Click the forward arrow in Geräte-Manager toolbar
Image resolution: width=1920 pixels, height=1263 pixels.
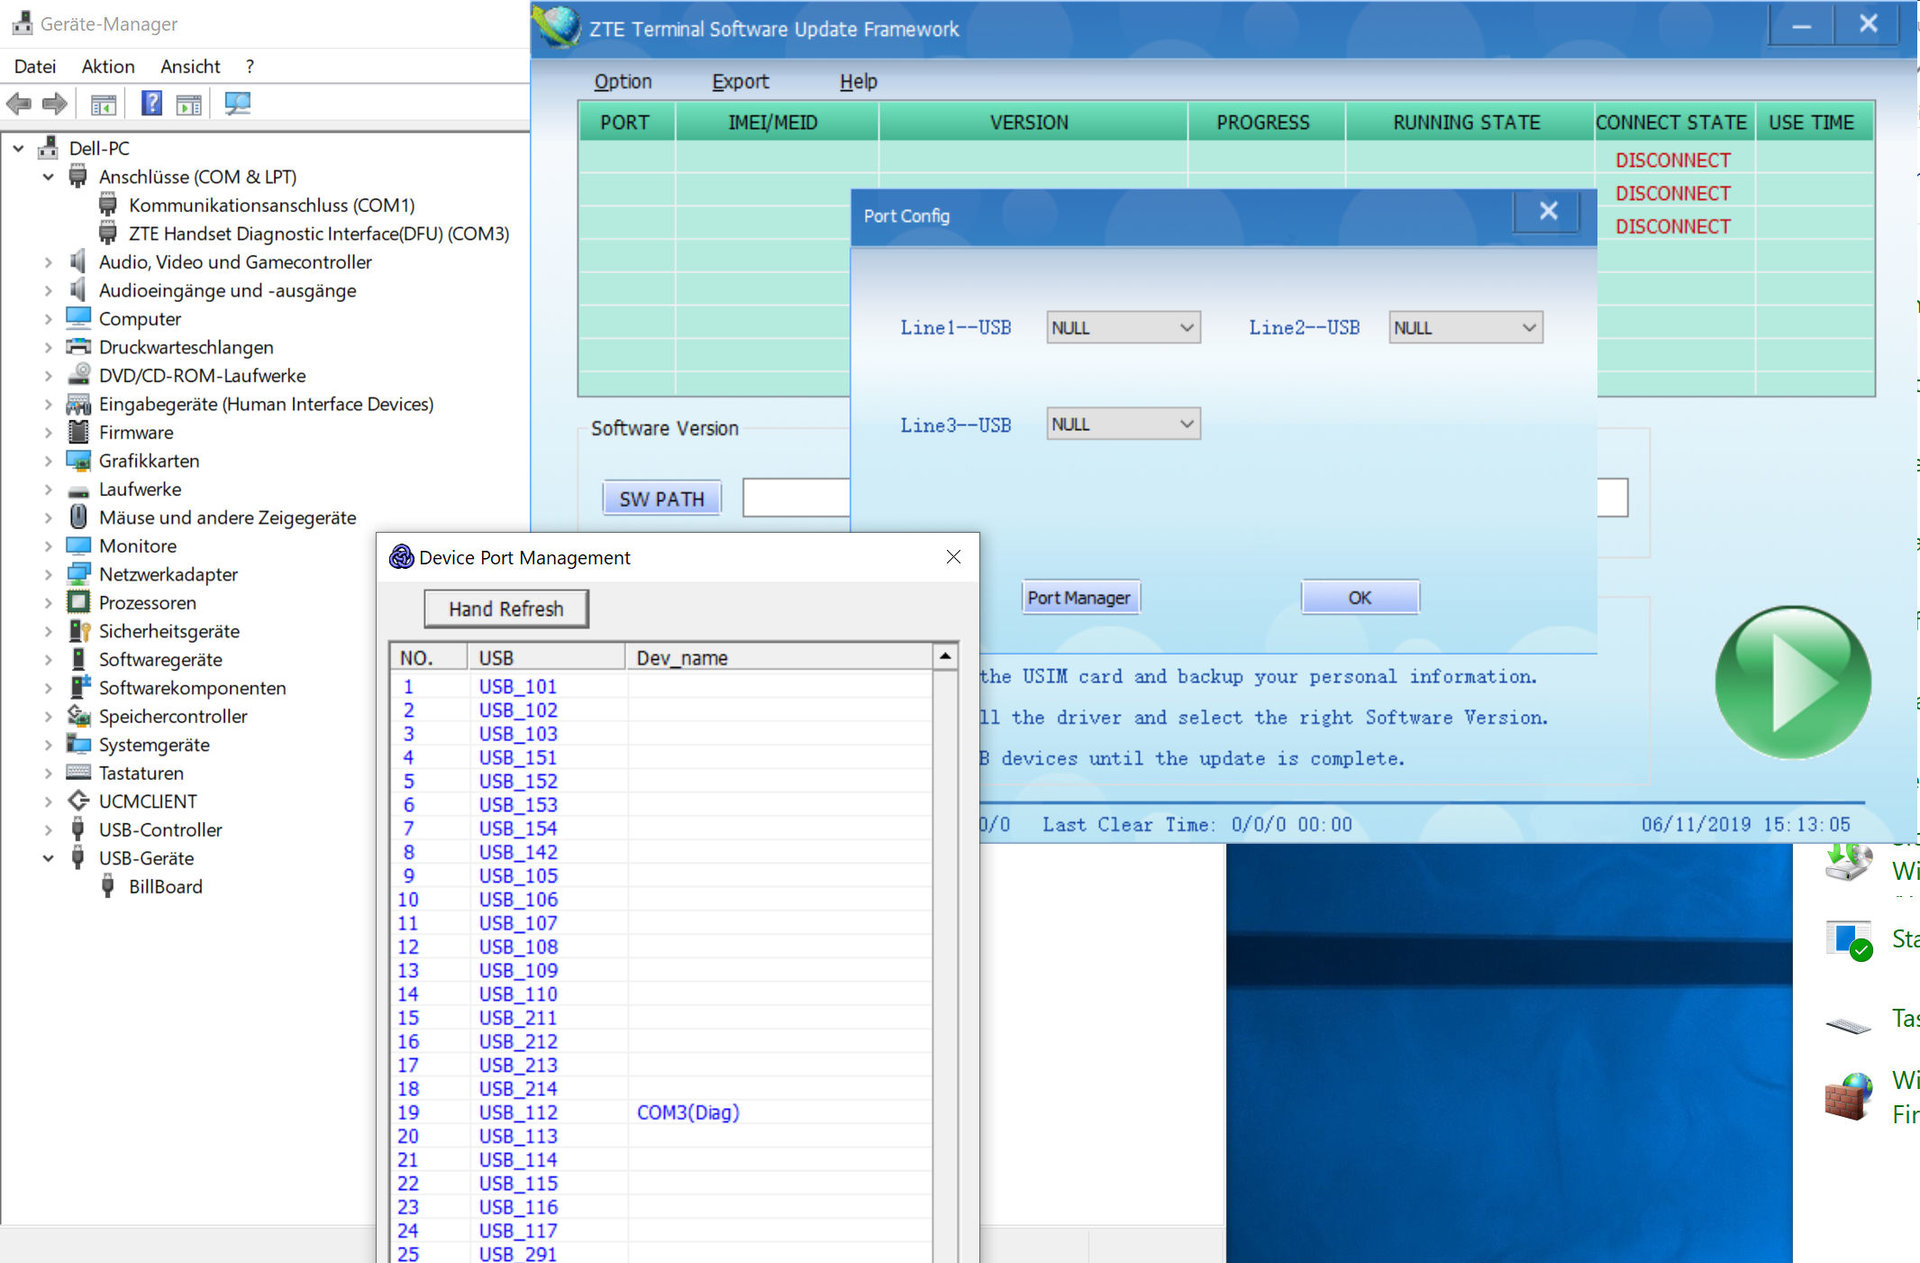click(x=55, y=103)
